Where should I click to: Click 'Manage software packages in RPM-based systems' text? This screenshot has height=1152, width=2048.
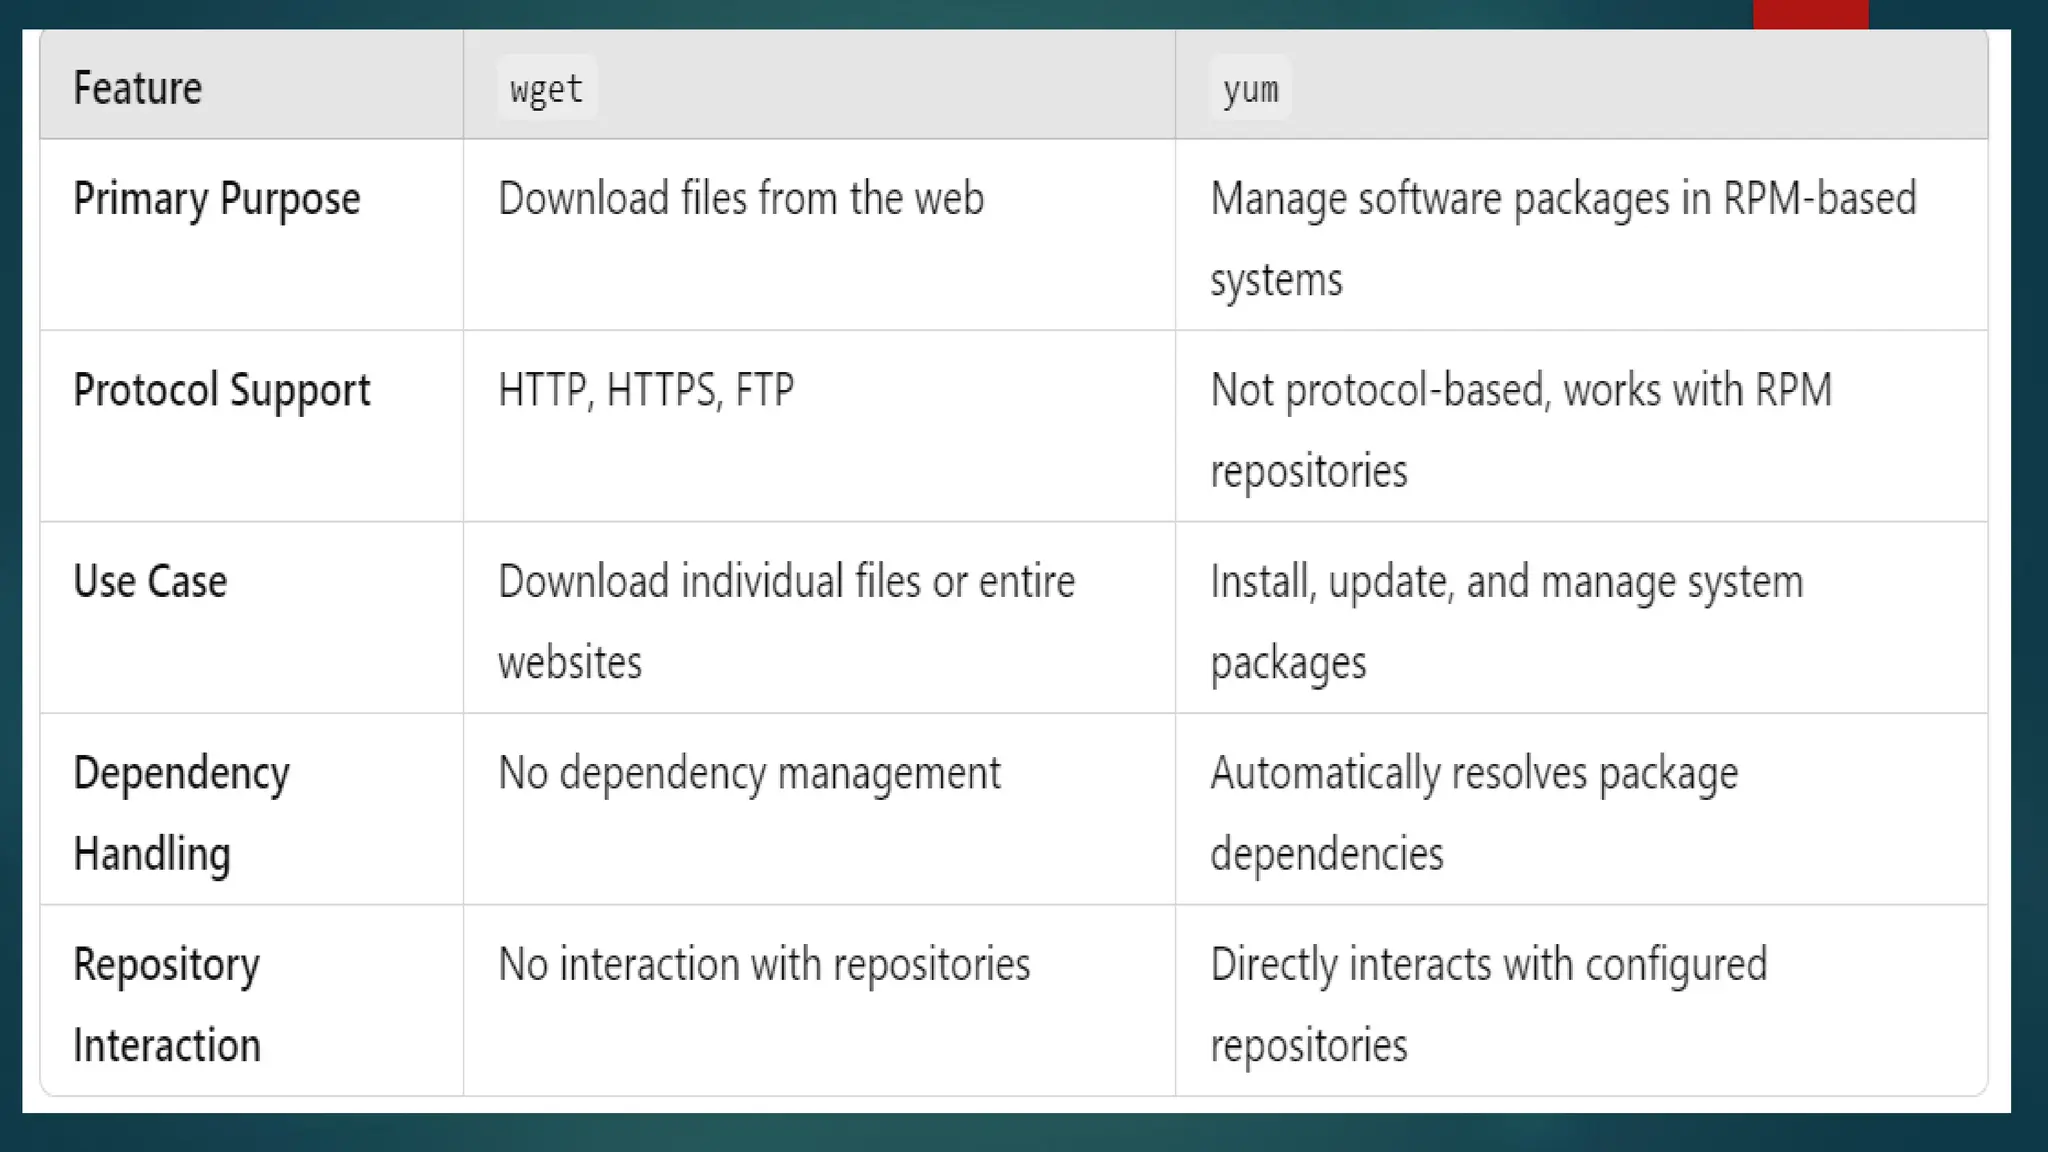[x=1562, y=198]
